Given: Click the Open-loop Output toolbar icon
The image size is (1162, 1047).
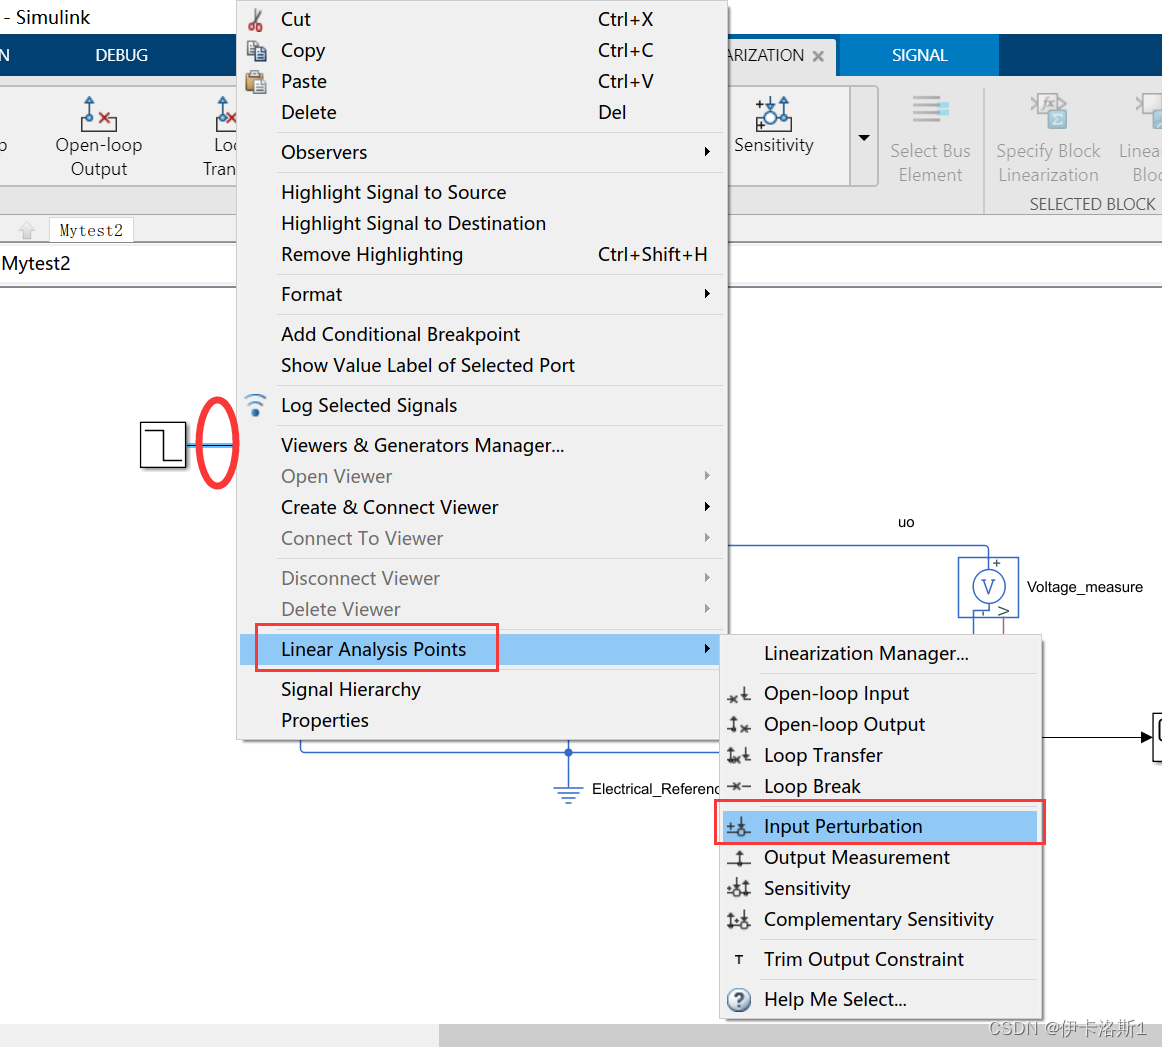Looking at the screenshot, I should click(99, 113).
